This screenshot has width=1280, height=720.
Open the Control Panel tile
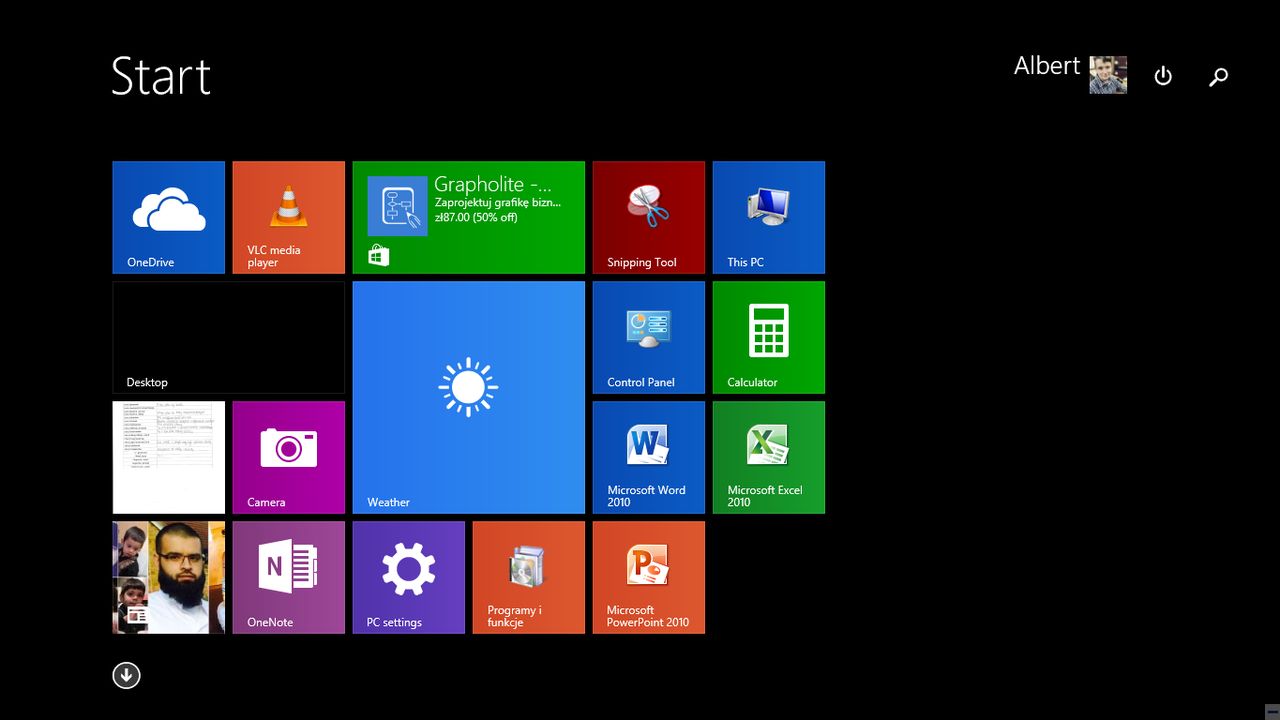point(649,337)
